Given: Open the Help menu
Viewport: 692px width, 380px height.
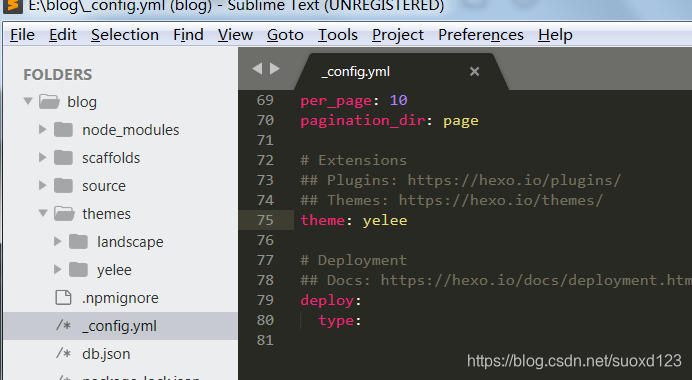Looking at the screenshot, I should coord(555,34).
